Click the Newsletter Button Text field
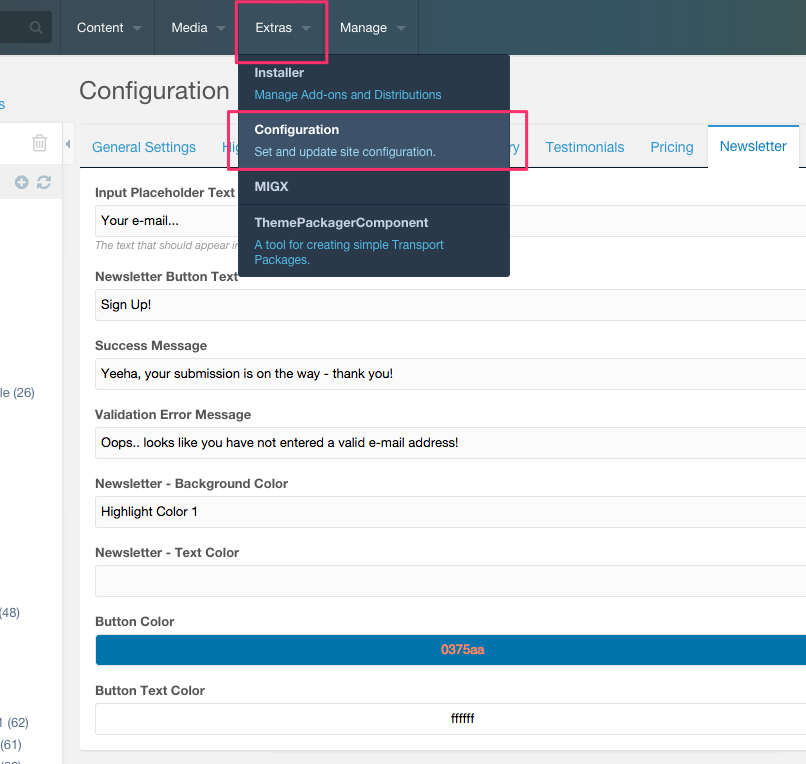Image resolution: width=806 pixels, height=764 pixels. pos(452,305)
